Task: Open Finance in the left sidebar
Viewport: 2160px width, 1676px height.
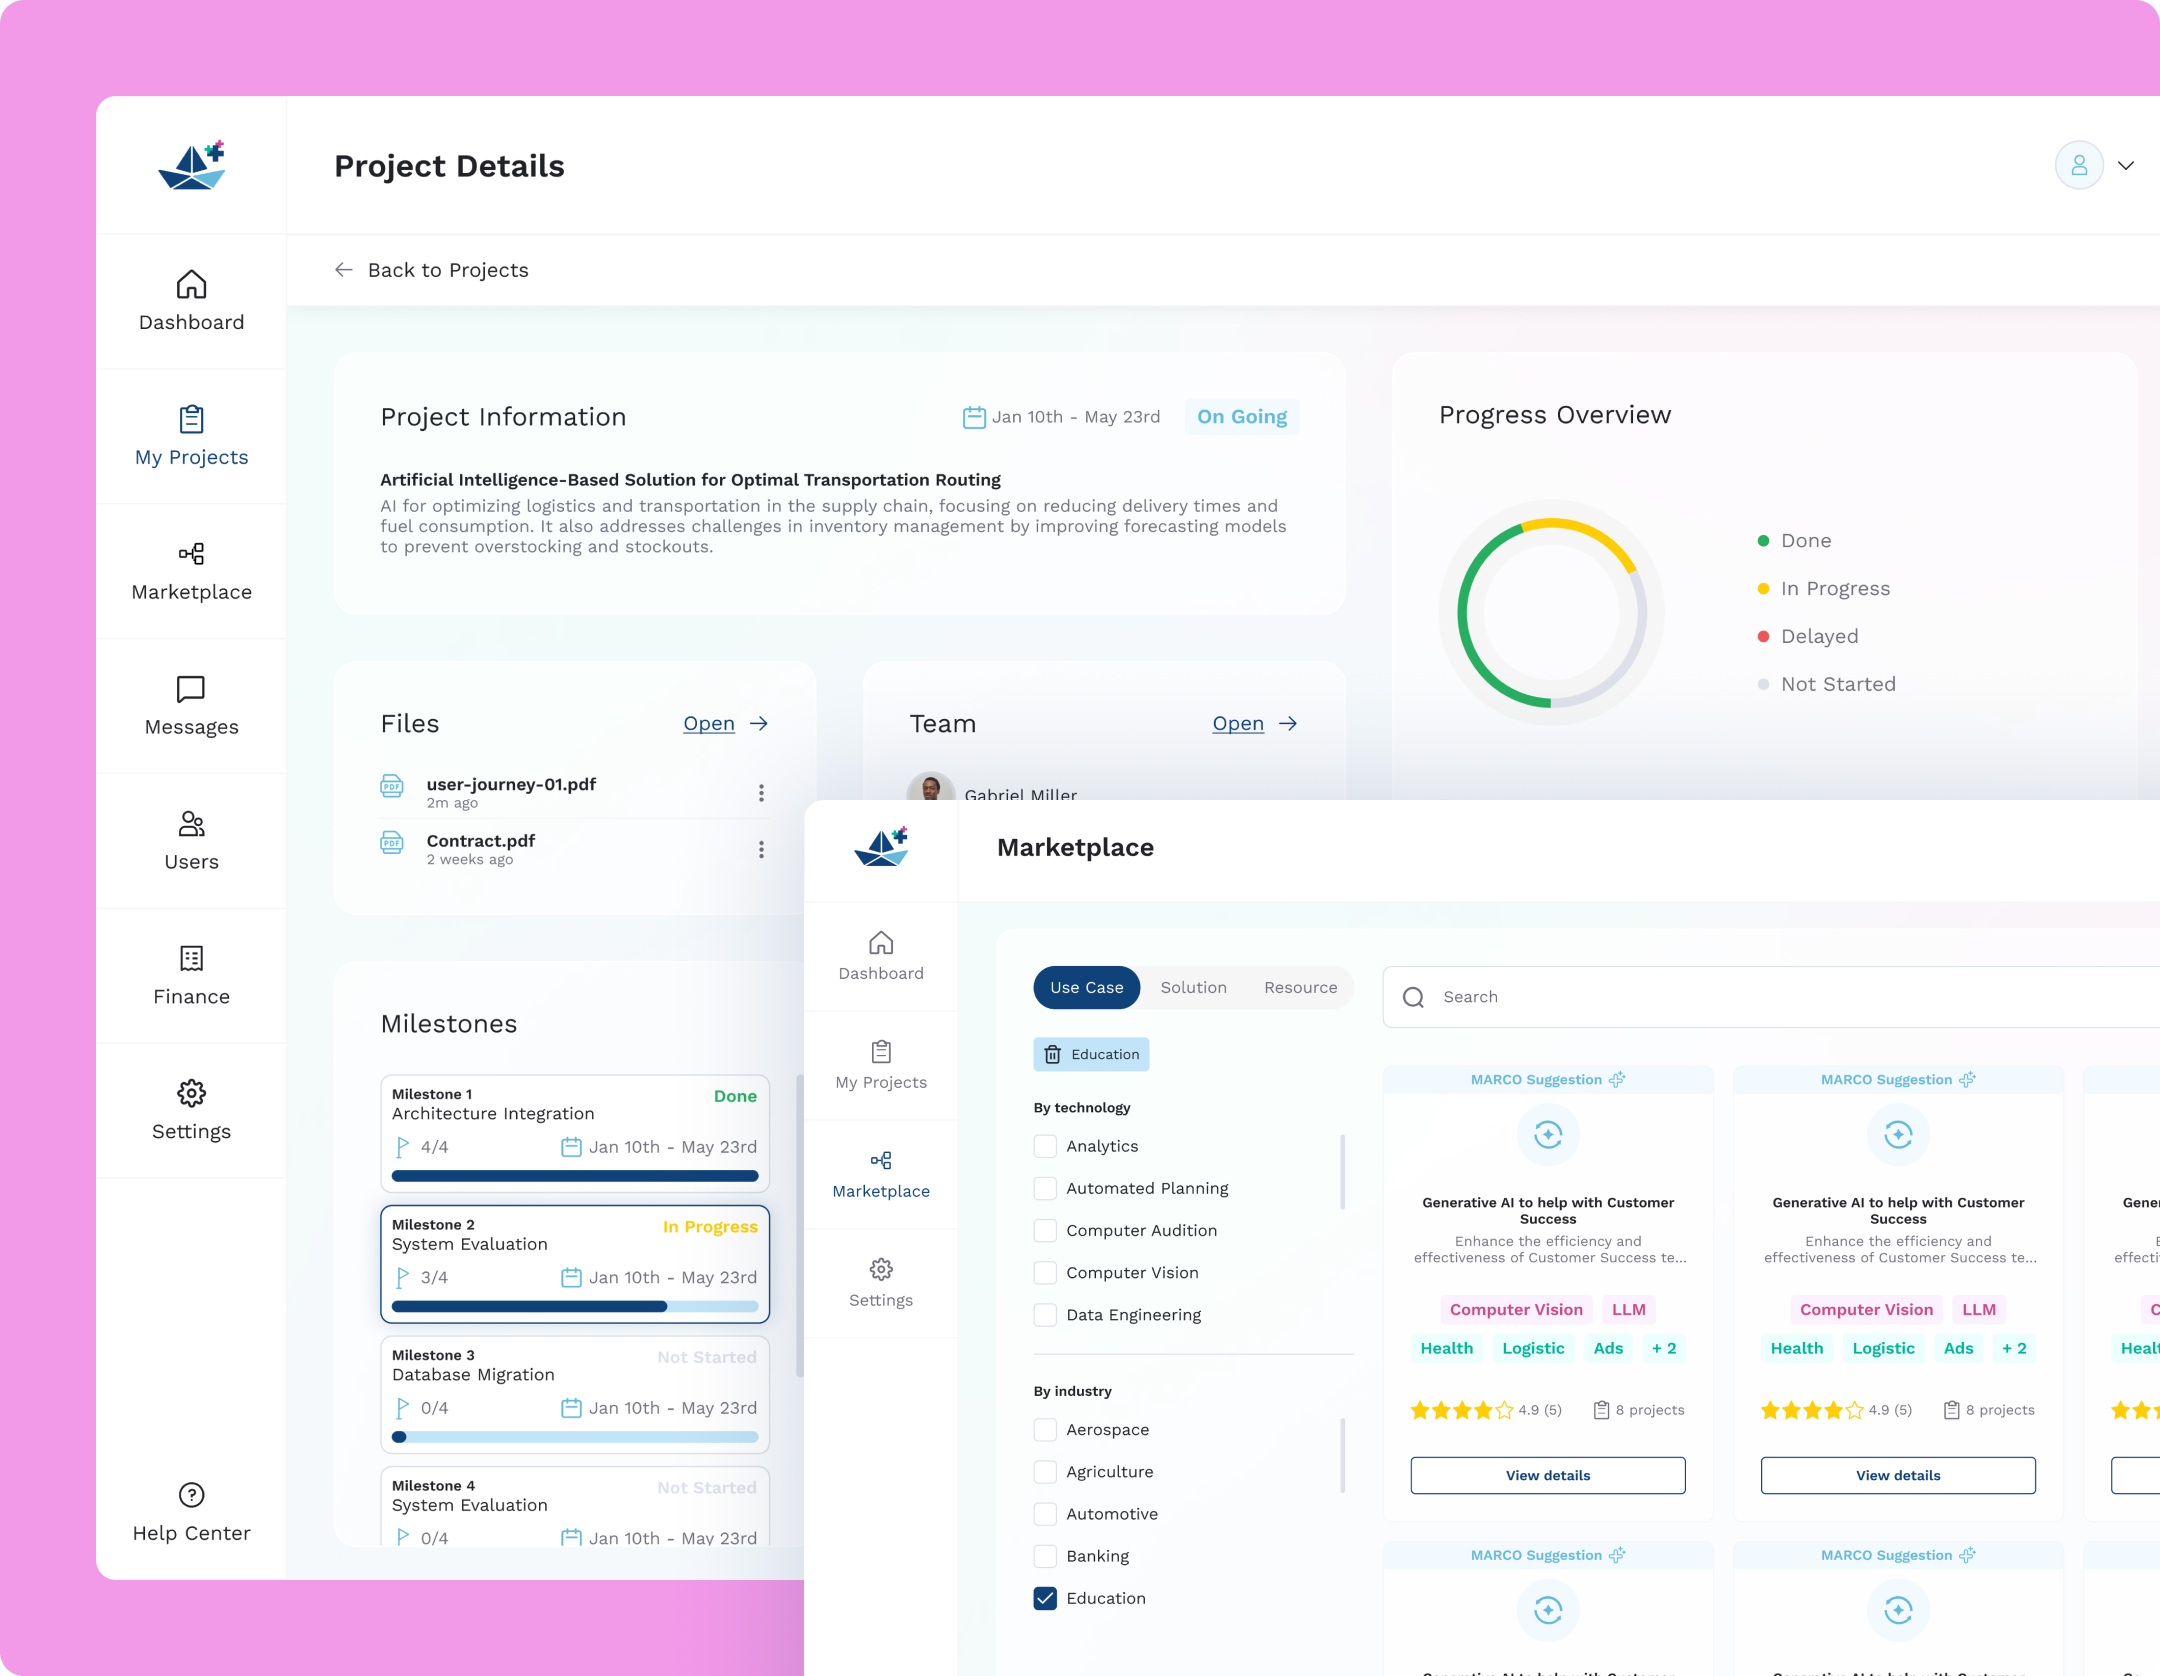Action: tap(191, 976)
